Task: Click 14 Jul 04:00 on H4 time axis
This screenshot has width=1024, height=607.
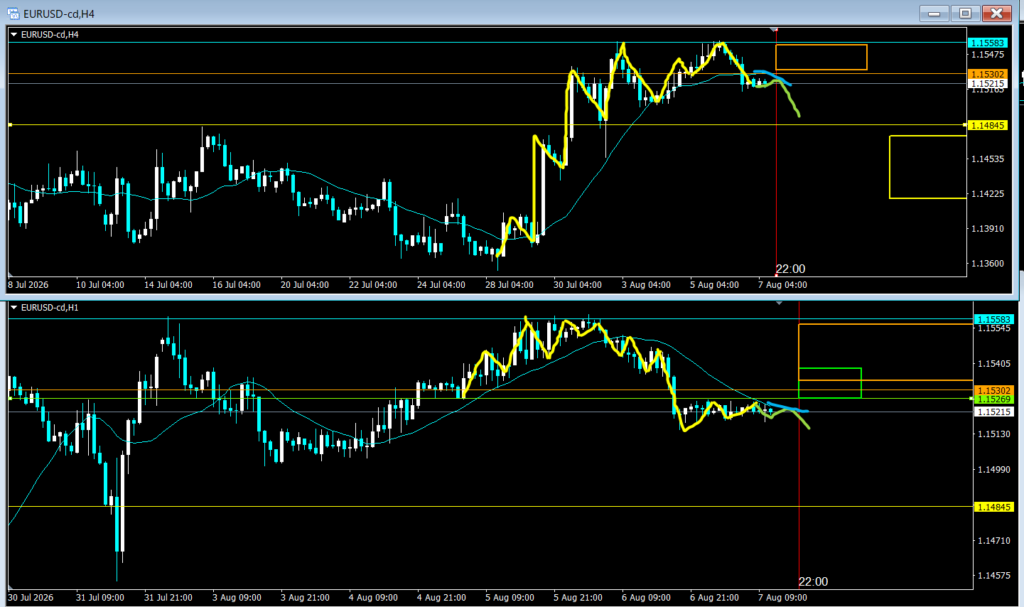Action: 168,285
